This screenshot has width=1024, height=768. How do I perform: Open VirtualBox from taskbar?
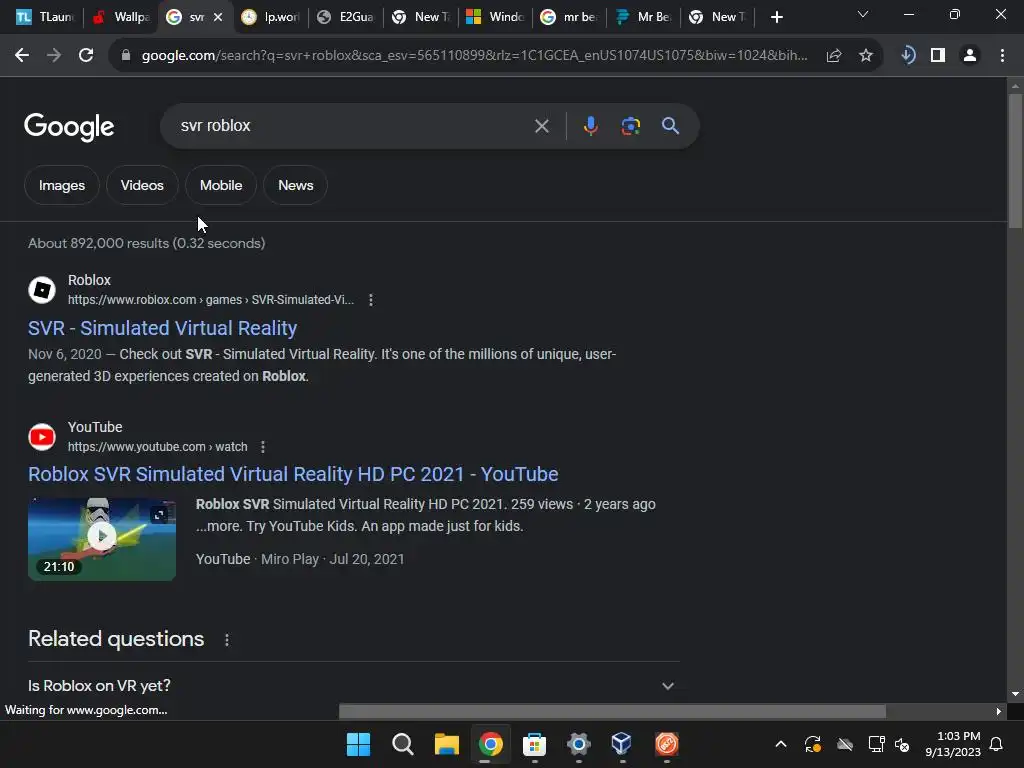[622, 744]
